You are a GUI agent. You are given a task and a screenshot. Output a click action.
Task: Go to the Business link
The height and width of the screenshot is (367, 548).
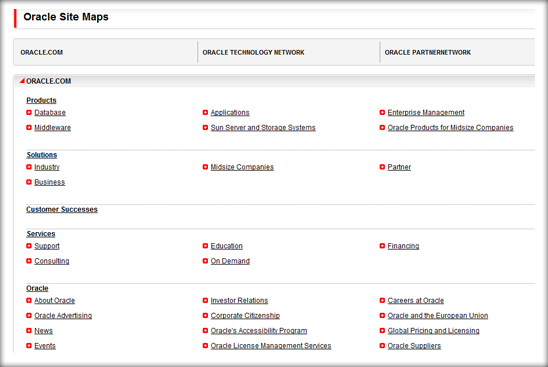point(50,182)
